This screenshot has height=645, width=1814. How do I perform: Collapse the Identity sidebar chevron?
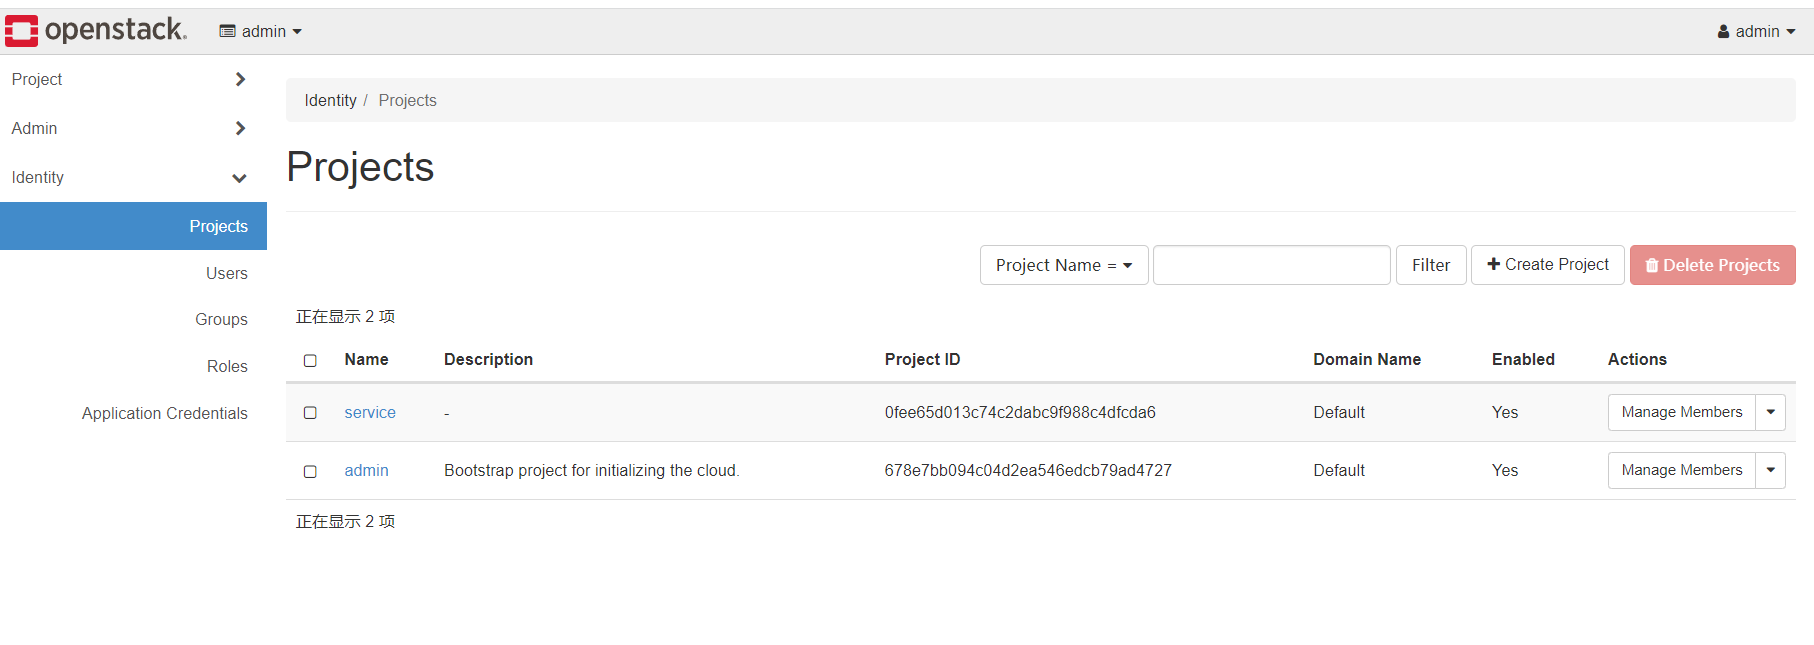point(239,178)
